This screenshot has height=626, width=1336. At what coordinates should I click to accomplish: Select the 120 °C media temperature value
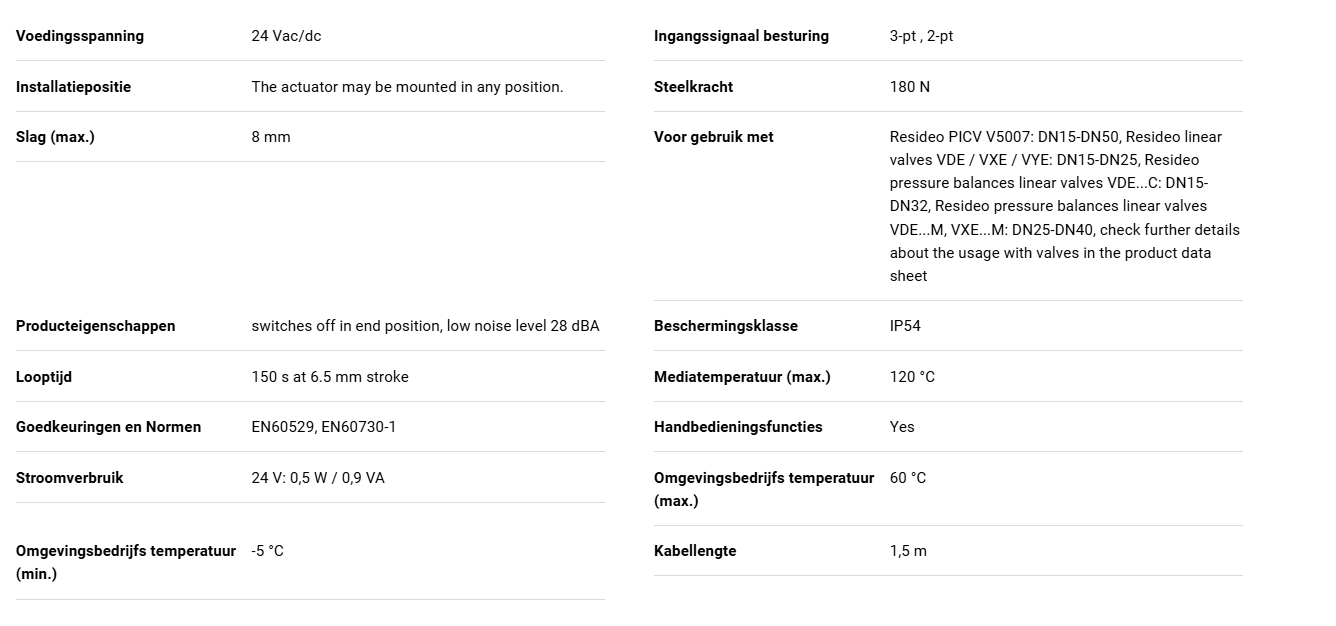tap(912, 377)
